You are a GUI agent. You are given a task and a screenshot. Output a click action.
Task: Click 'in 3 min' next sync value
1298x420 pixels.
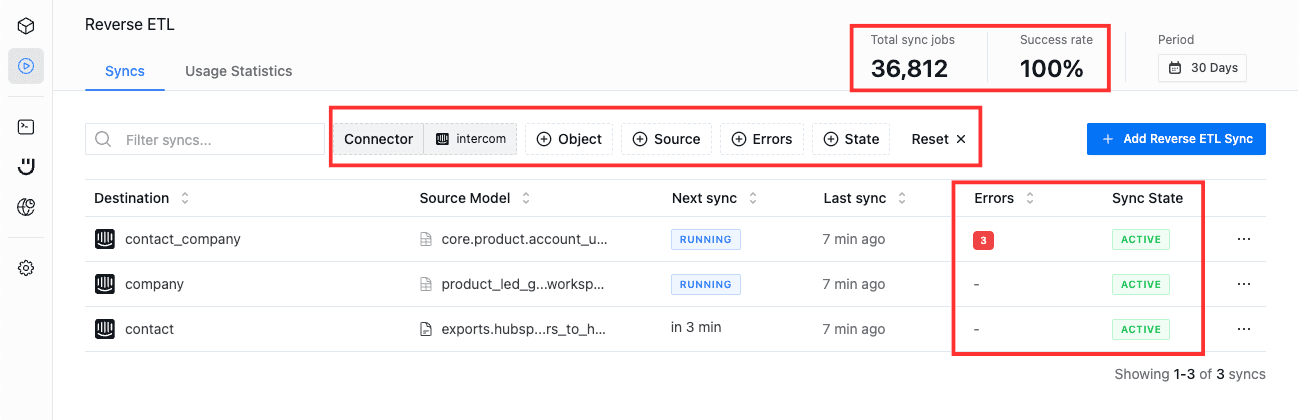tap(696, 327)
